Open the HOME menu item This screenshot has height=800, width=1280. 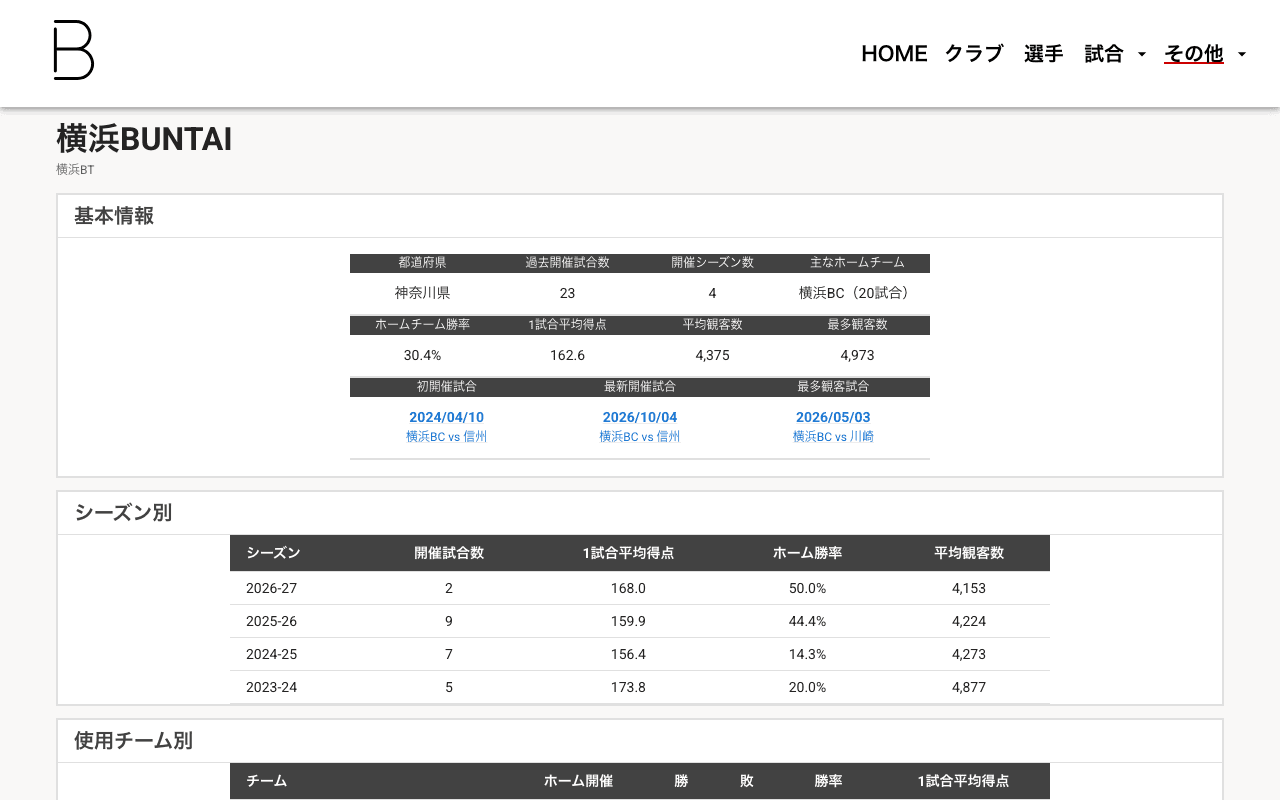(x=894, y=54)
